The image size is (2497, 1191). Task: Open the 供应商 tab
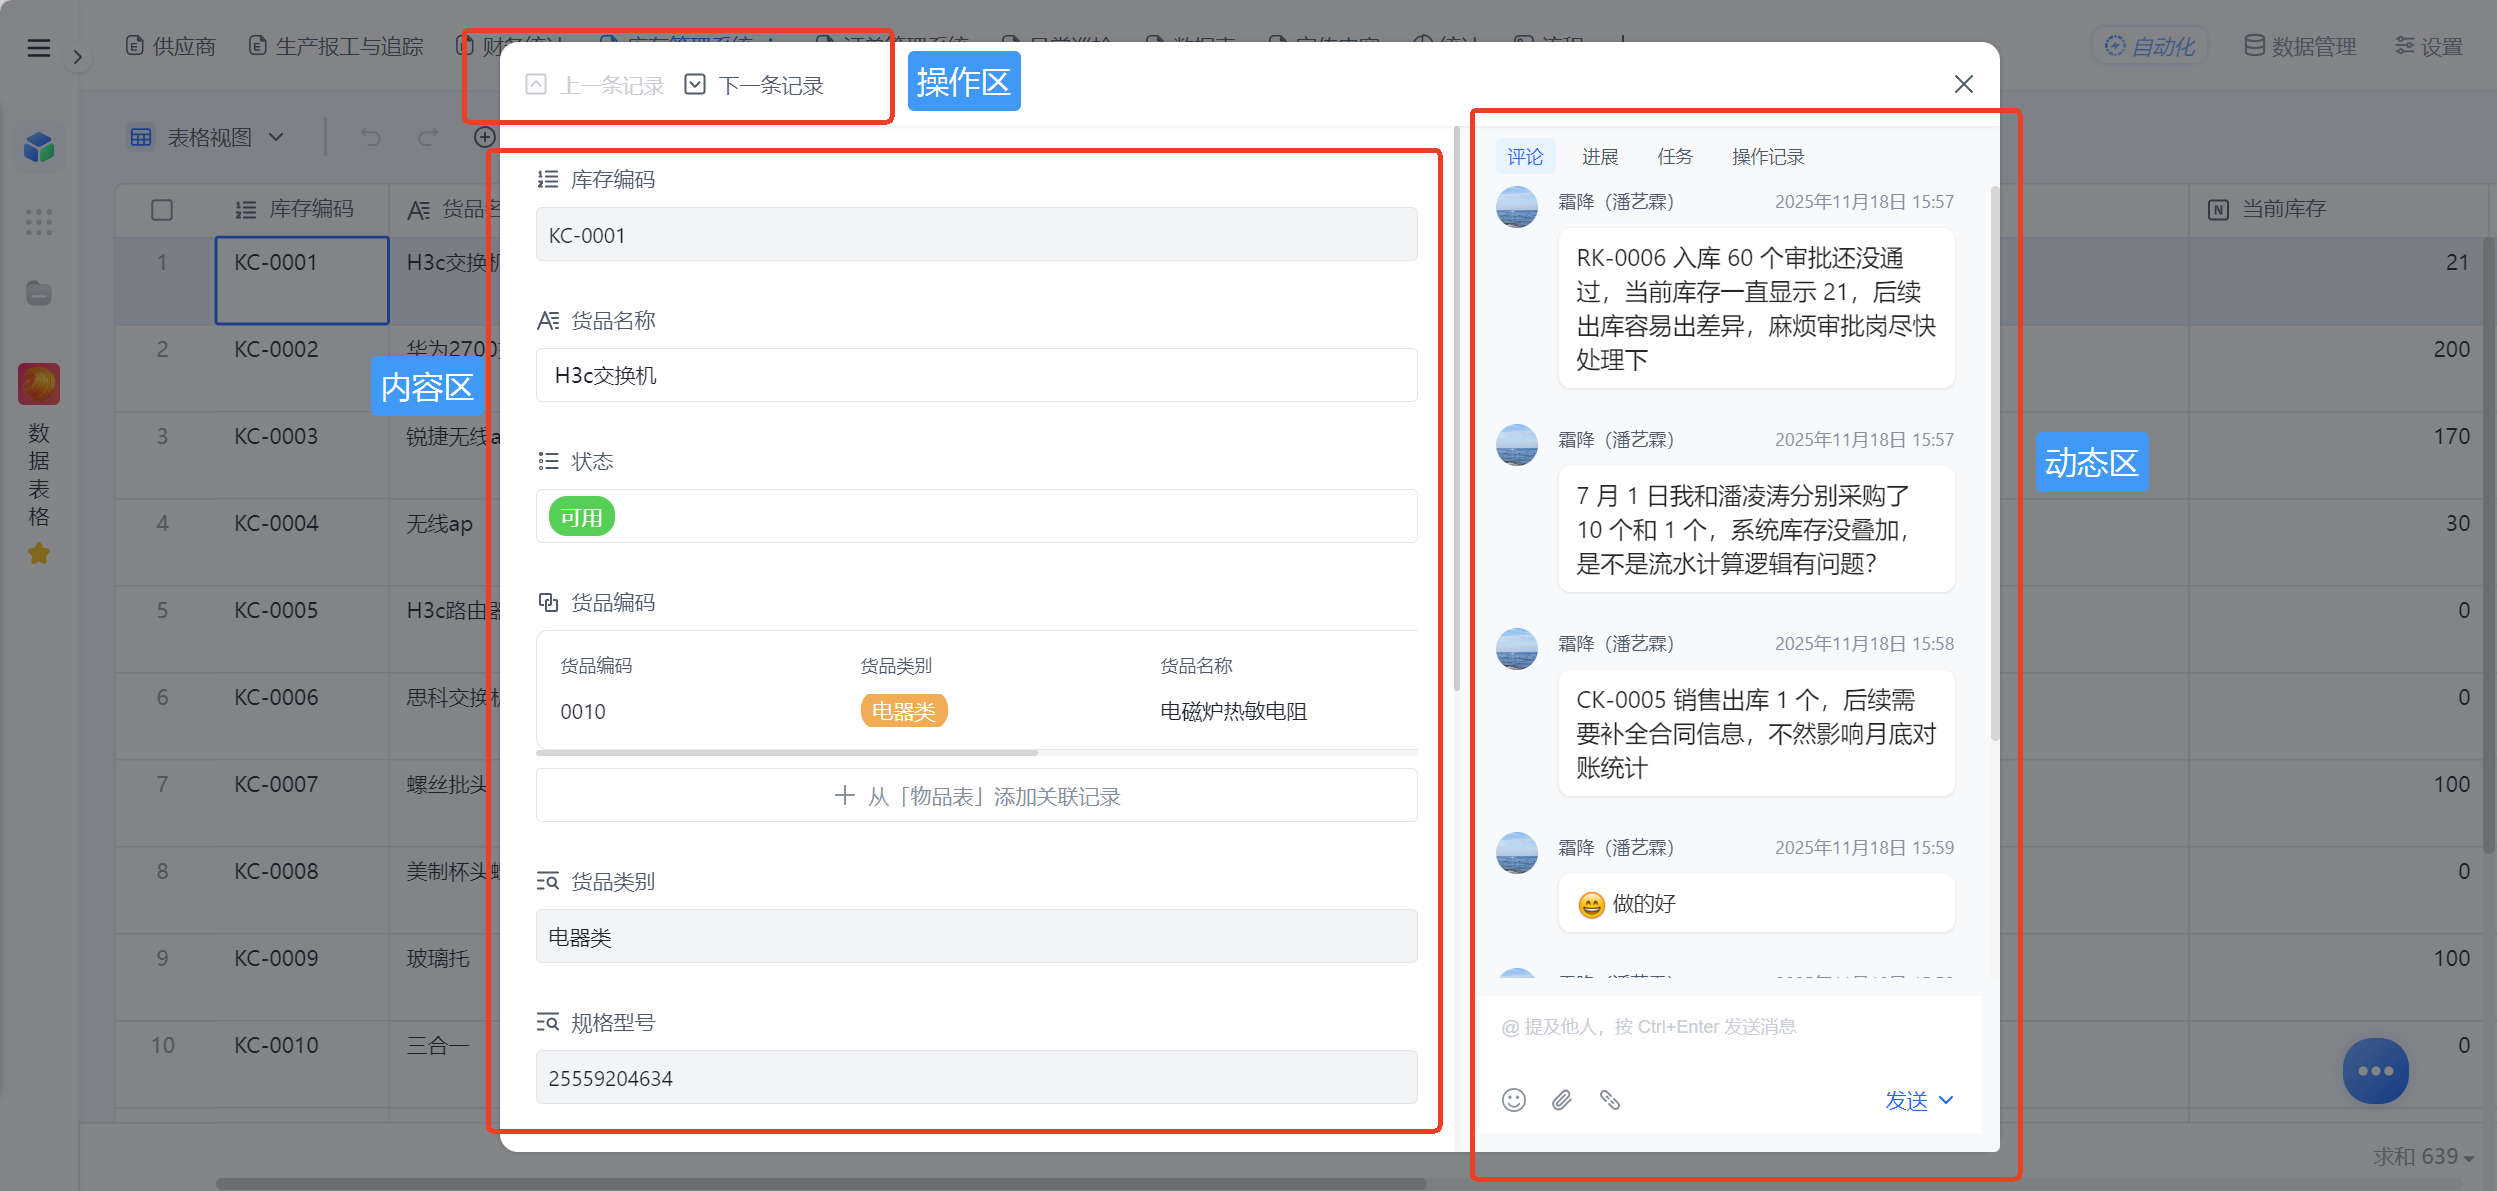tap(171, 46)
